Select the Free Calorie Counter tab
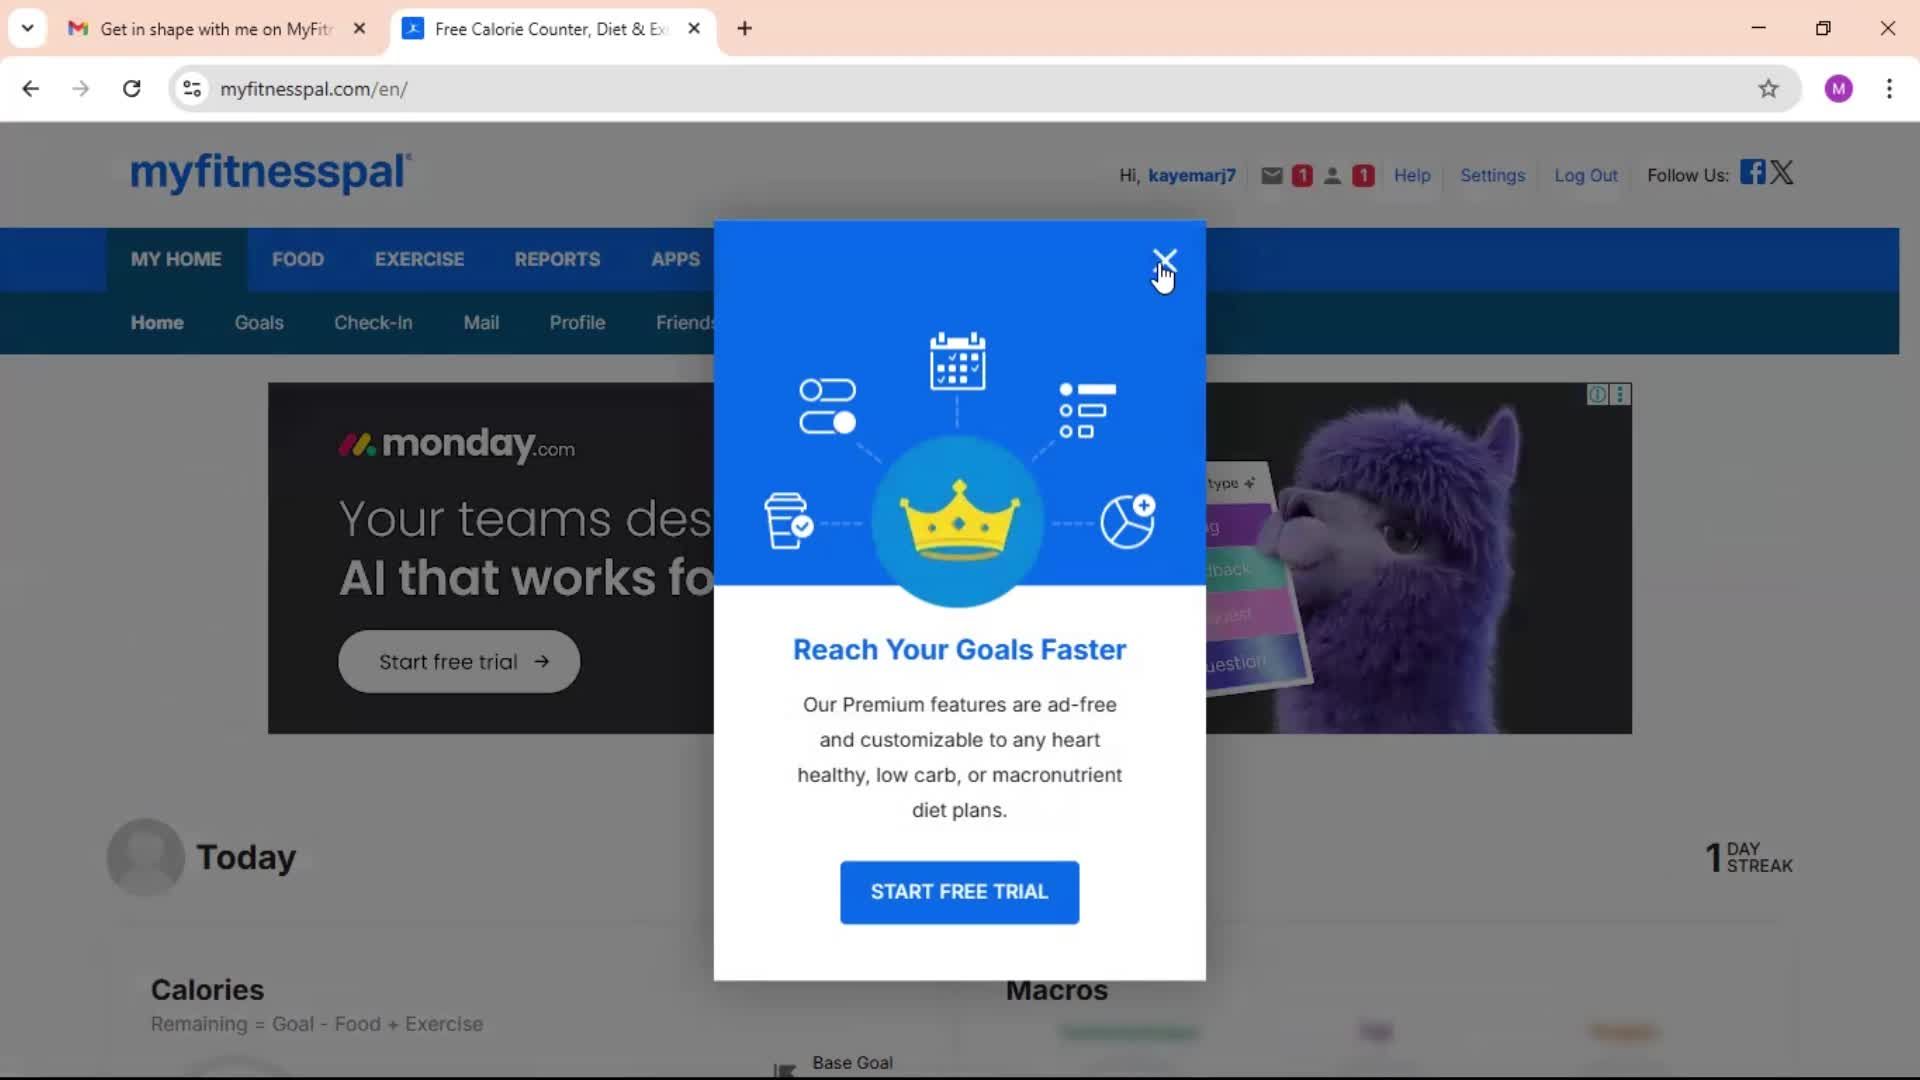Screen dimensions: 1920x1080 click(550, 29)
